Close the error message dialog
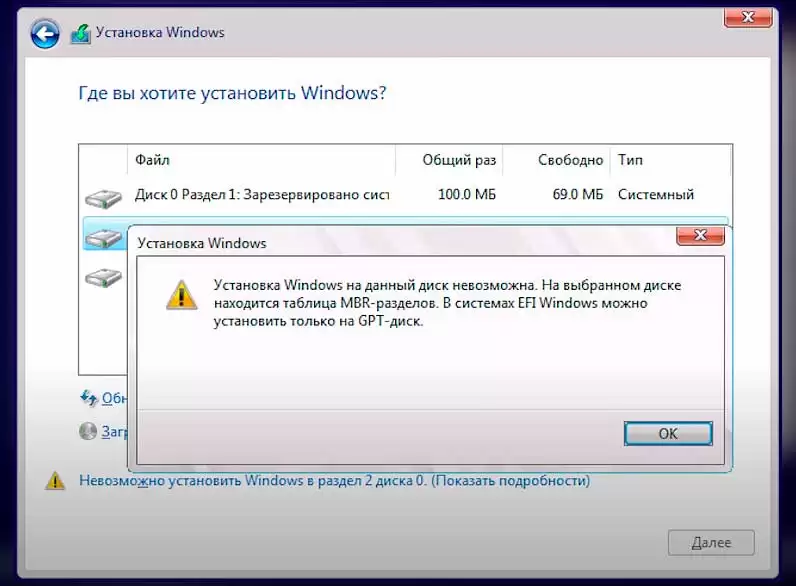The width and height of the screenshot is (796, 586). click(x=701, y=235)
